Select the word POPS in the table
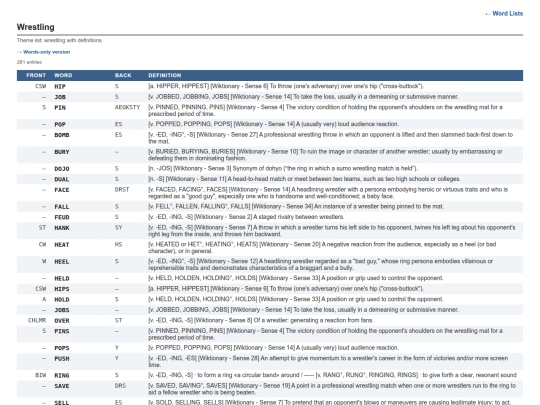This screenshot has width=540, height=405. click(x=62, y=348)
